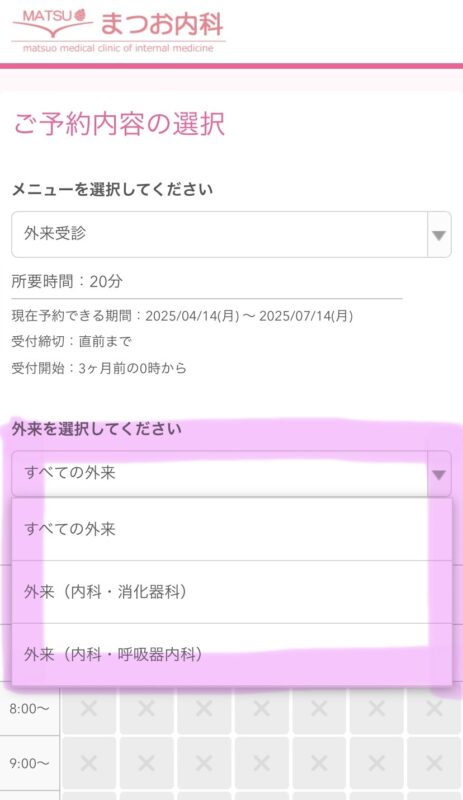This screenshot has width=463, height=800.
Task: Choose すべての外来 from the open list
Action: click(x=231, y=530)
